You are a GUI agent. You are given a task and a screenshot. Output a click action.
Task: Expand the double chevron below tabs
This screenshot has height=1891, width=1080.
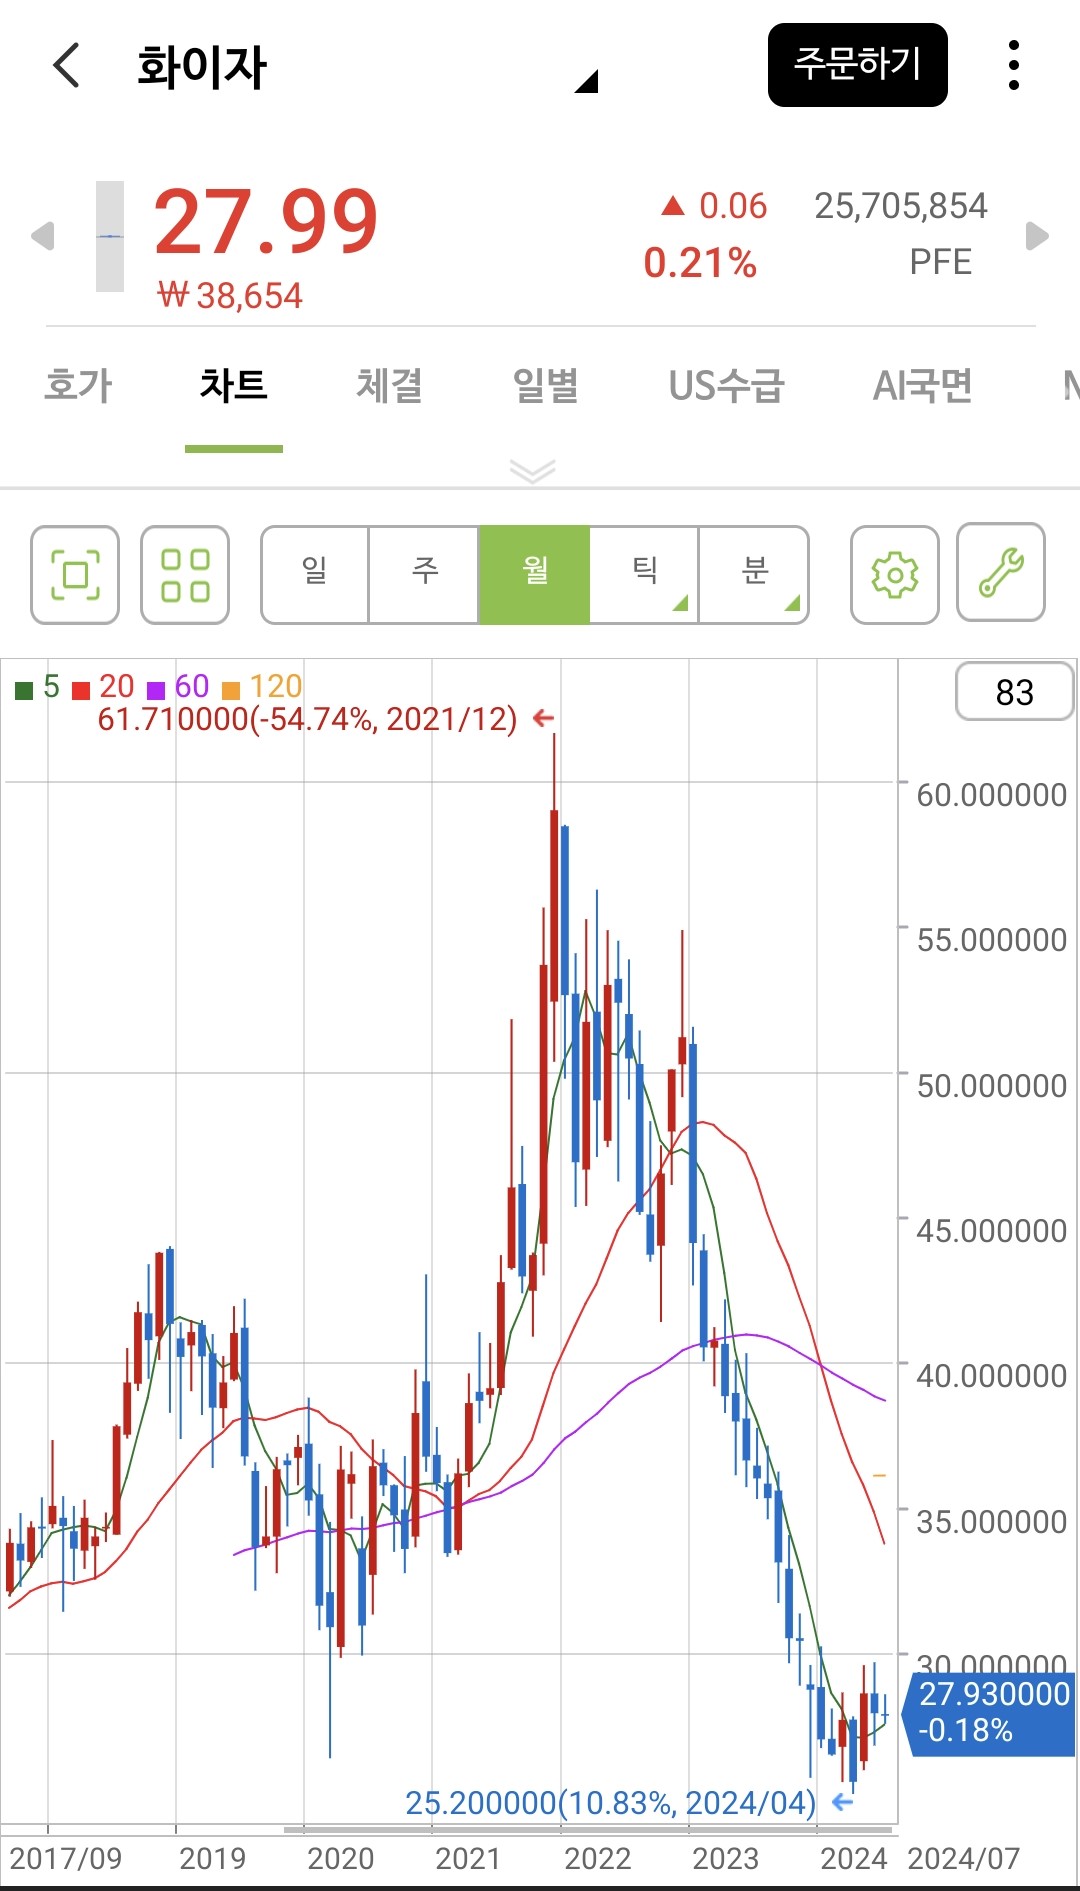(532, 470)
